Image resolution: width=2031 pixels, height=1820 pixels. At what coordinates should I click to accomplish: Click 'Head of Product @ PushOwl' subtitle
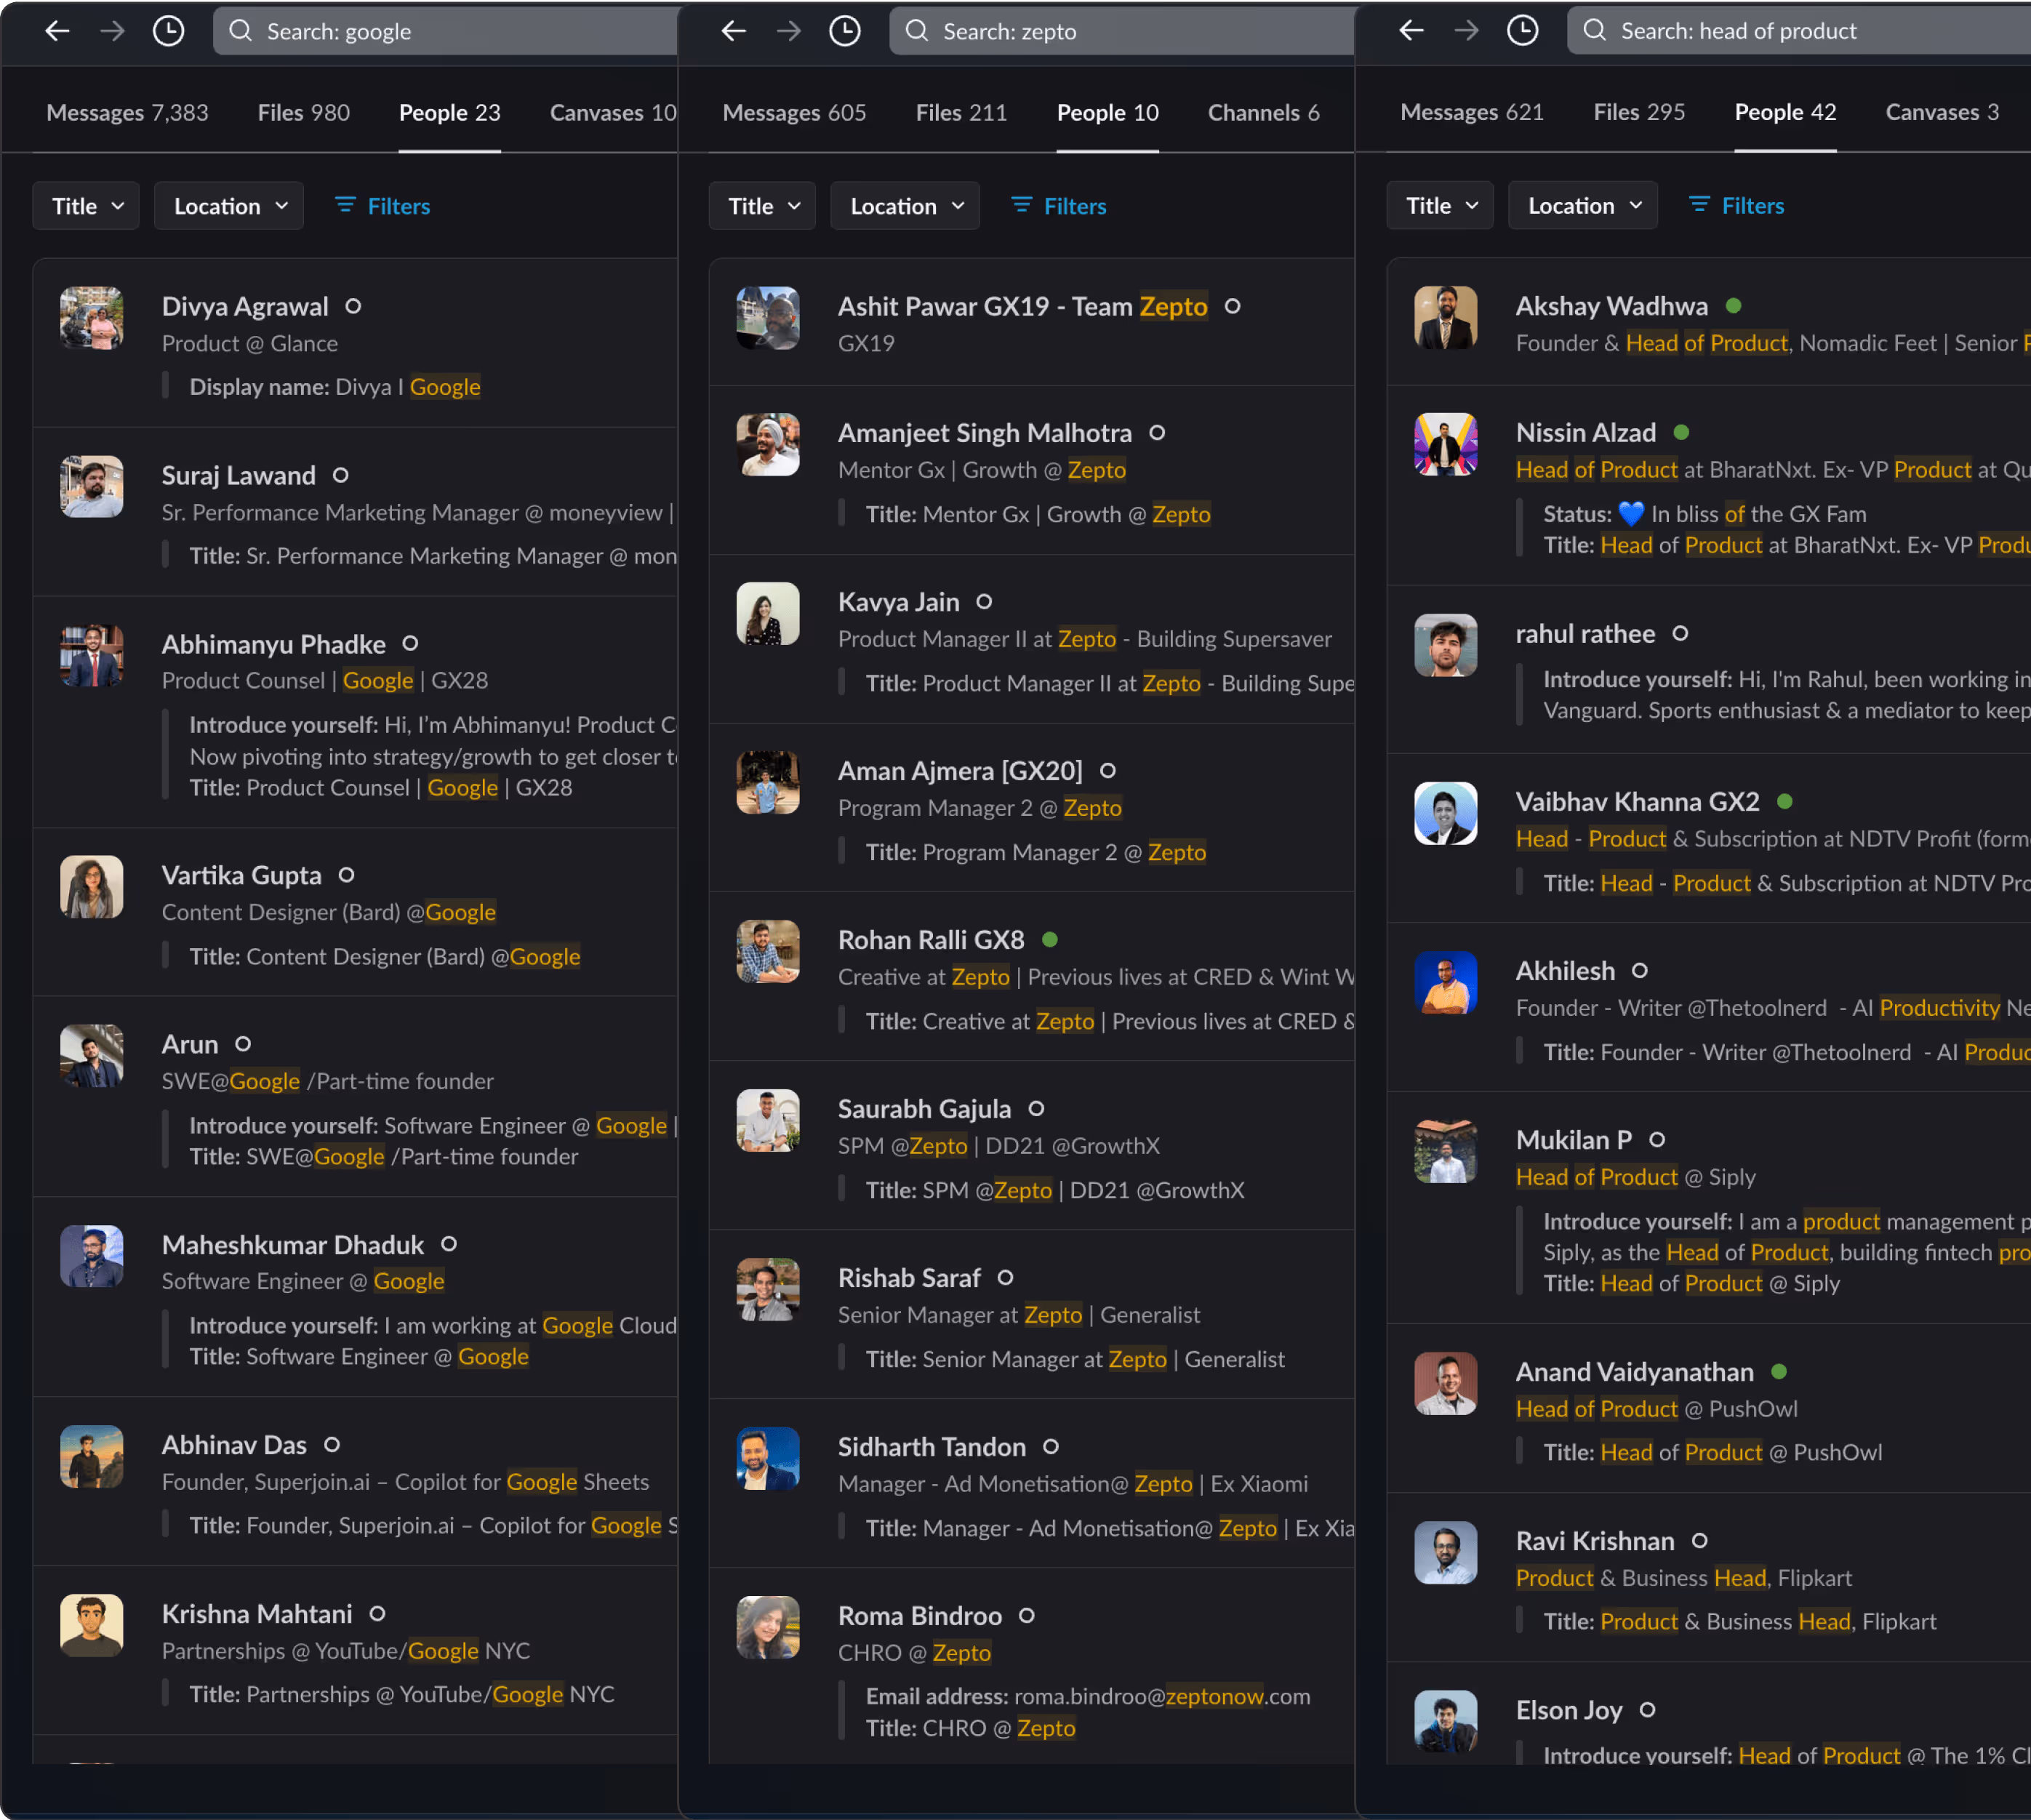coord(1657,1409)
